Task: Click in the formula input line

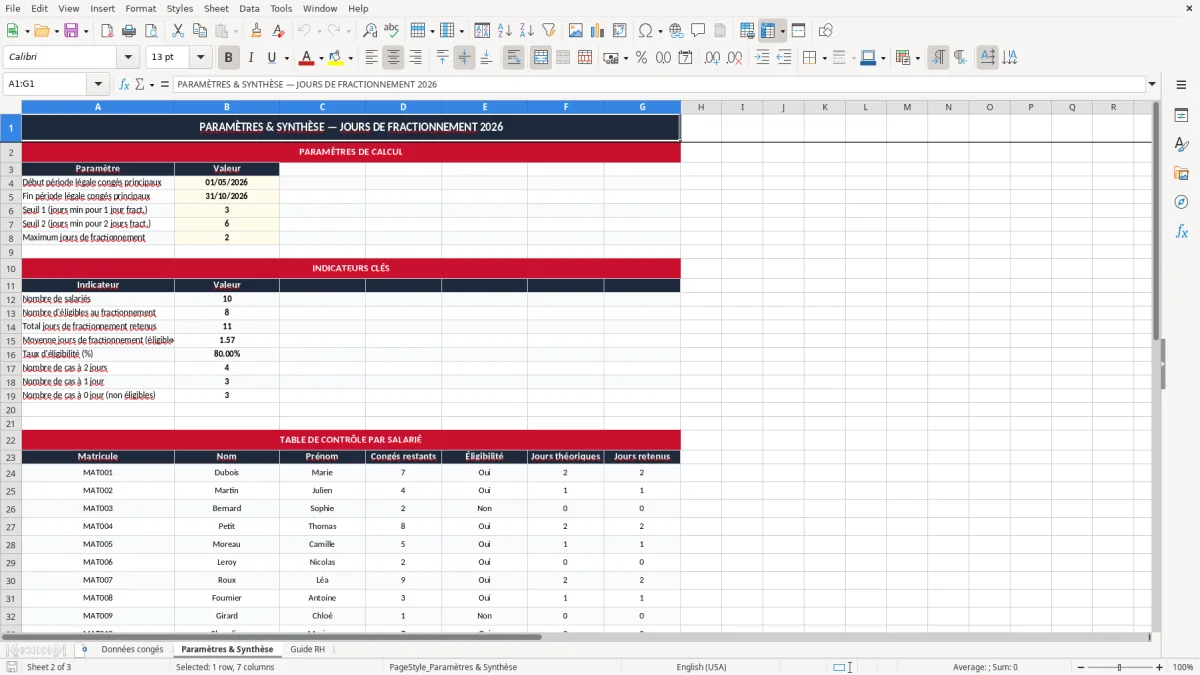Action: click(658, 84)
